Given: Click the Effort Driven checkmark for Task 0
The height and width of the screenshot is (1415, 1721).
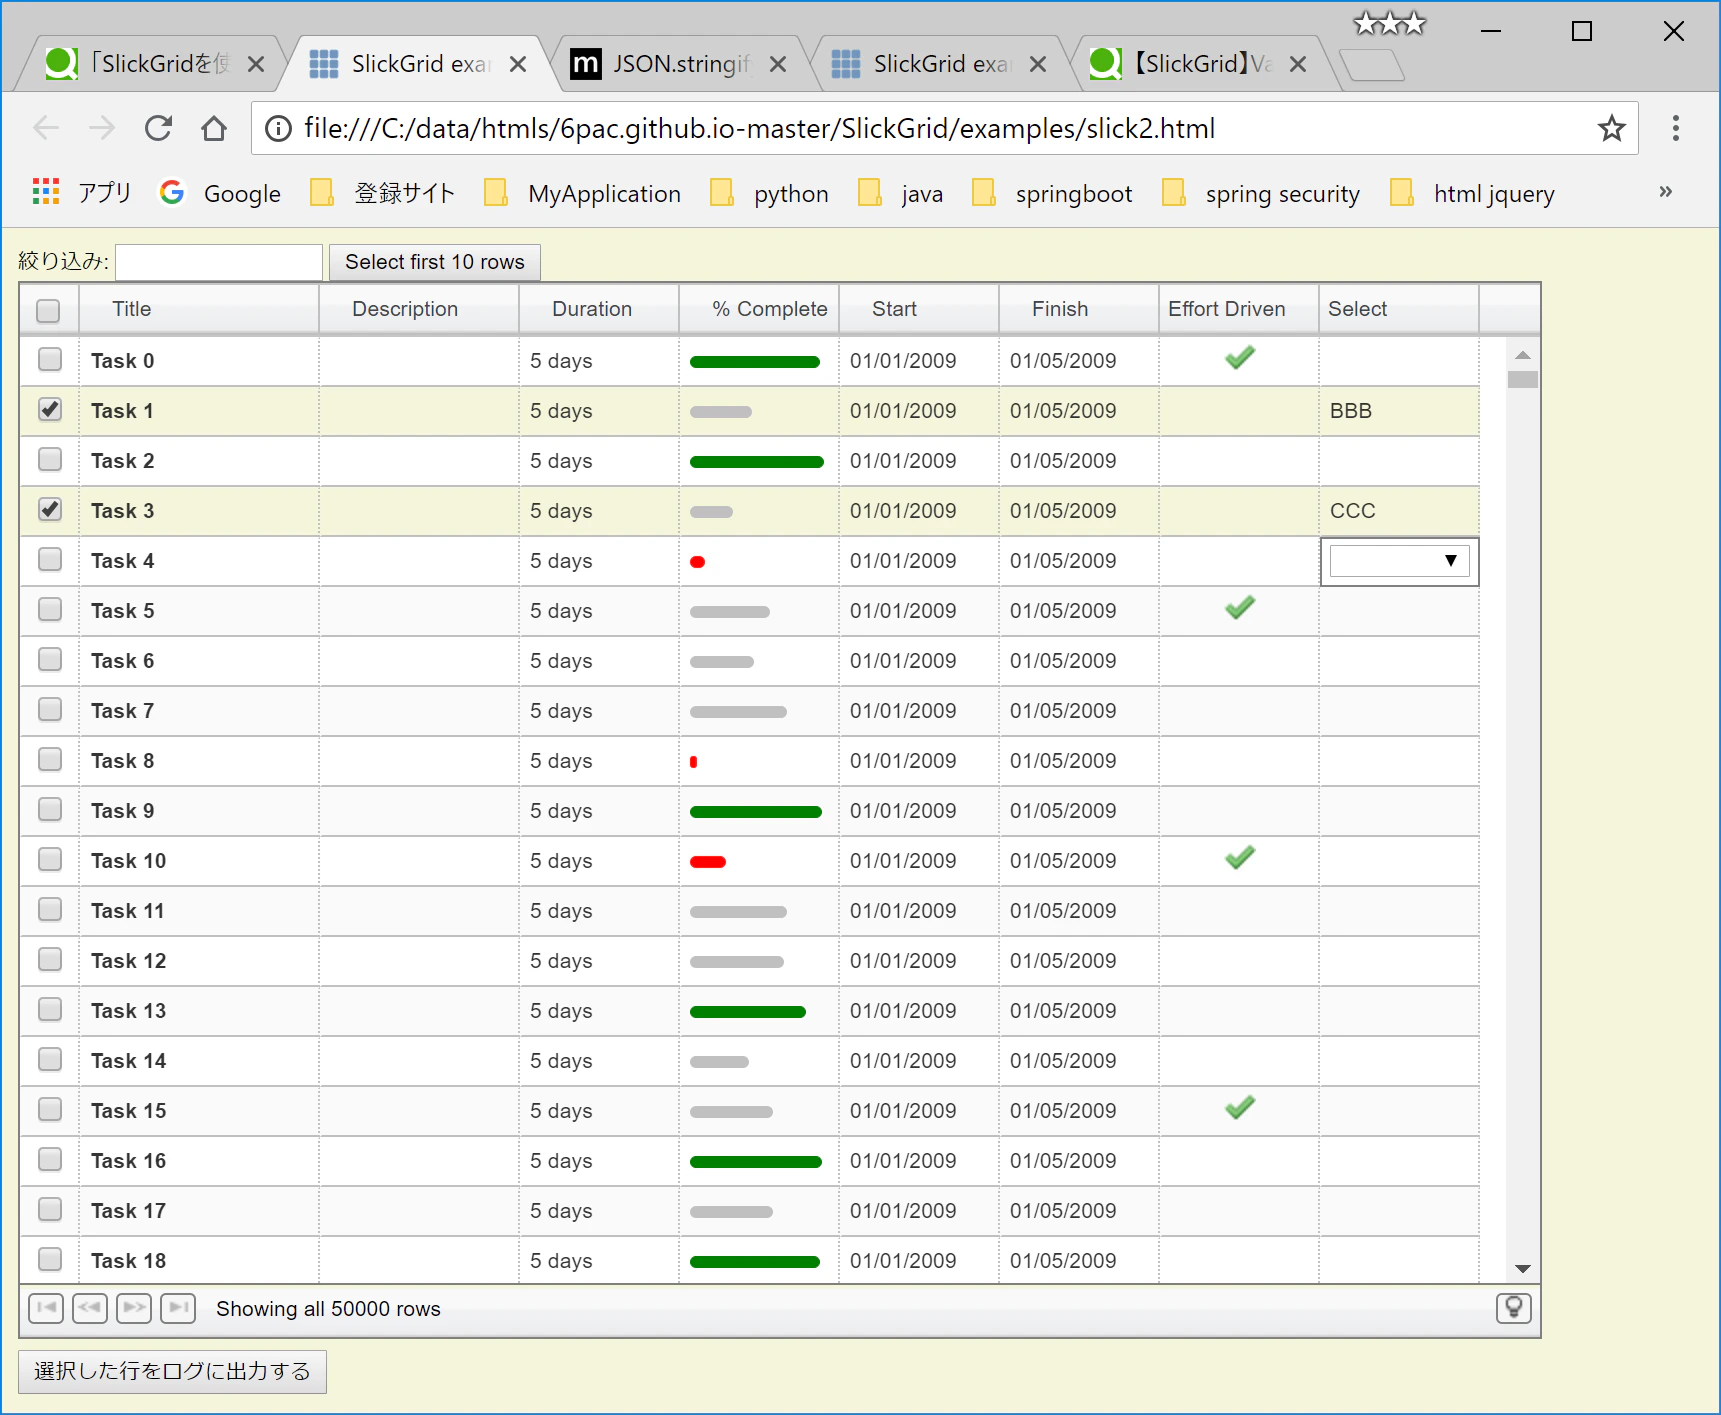Looking at the screenshot, I should pyautogui.click(x=1239, y=358).
